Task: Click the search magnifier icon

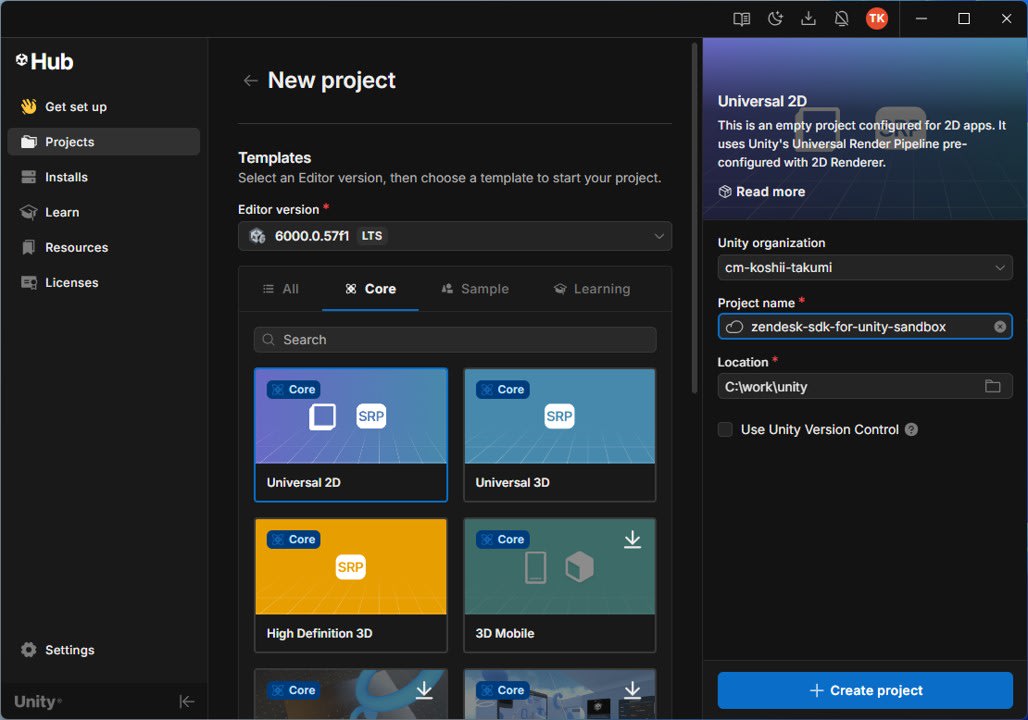Action: click(x=268, y=340)
